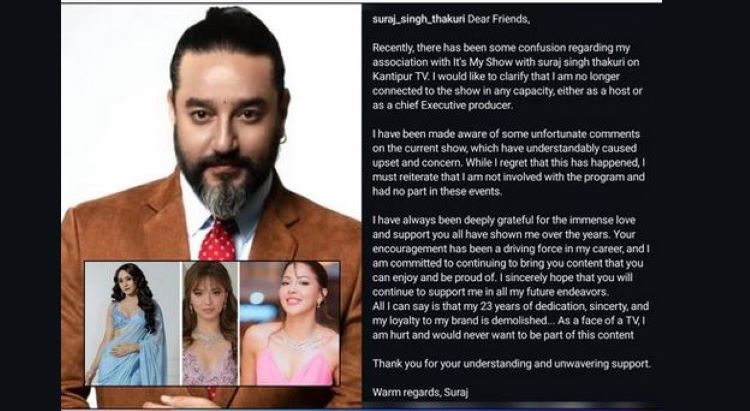This screenshot has height=411, width=750.
Task: Click line starting 'Recently, there has been'
Action: pos(501,48)
